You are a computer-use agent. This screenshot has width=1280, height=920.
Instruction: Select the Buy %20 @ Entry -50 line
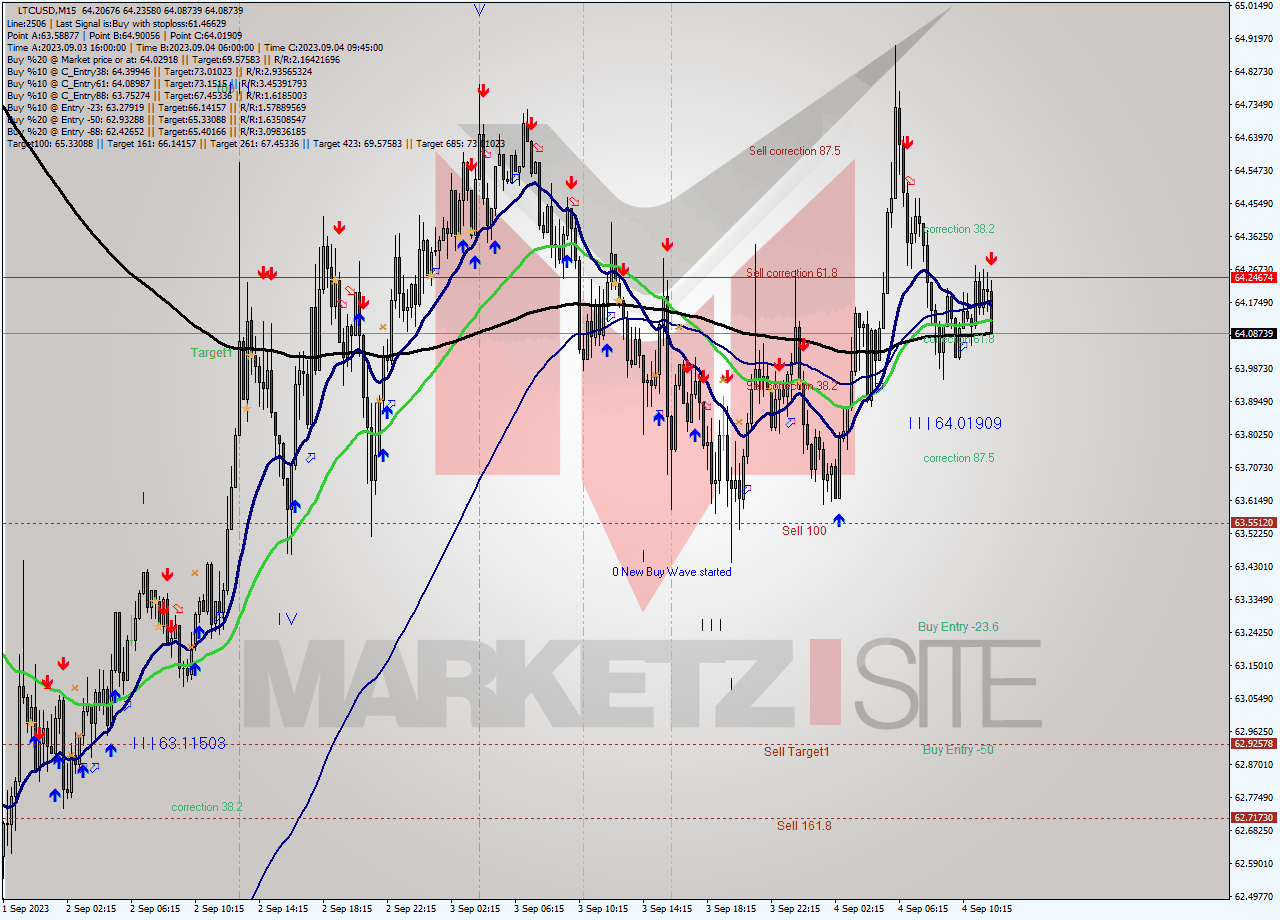pyautogui.click(x=156, y=119)
